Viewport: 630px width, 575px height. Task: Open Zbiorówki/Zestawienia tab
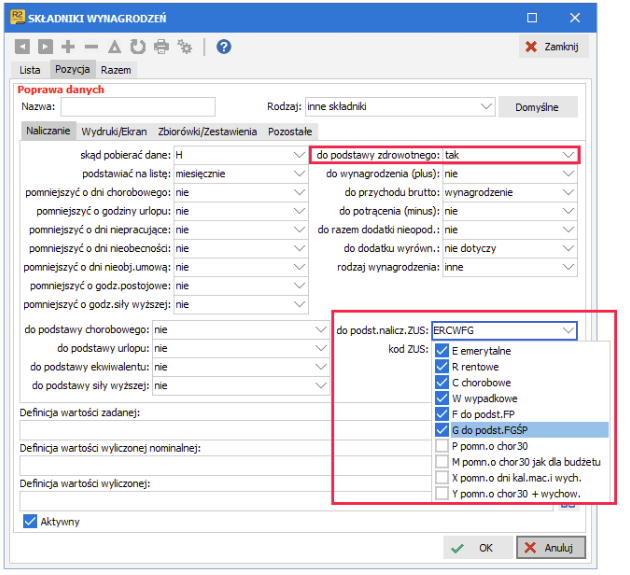point(207,132)
